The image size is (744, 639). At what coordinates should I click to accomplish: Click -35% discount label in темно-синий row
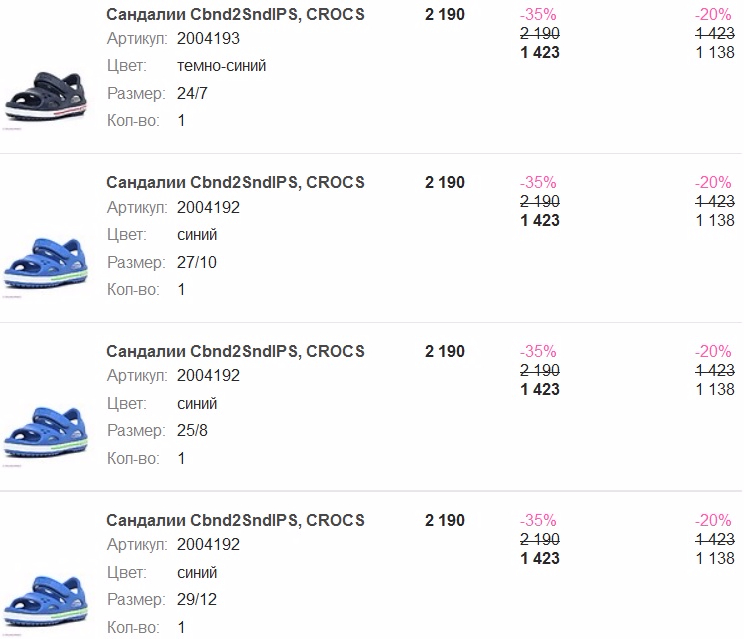click(x=538, y=14)
